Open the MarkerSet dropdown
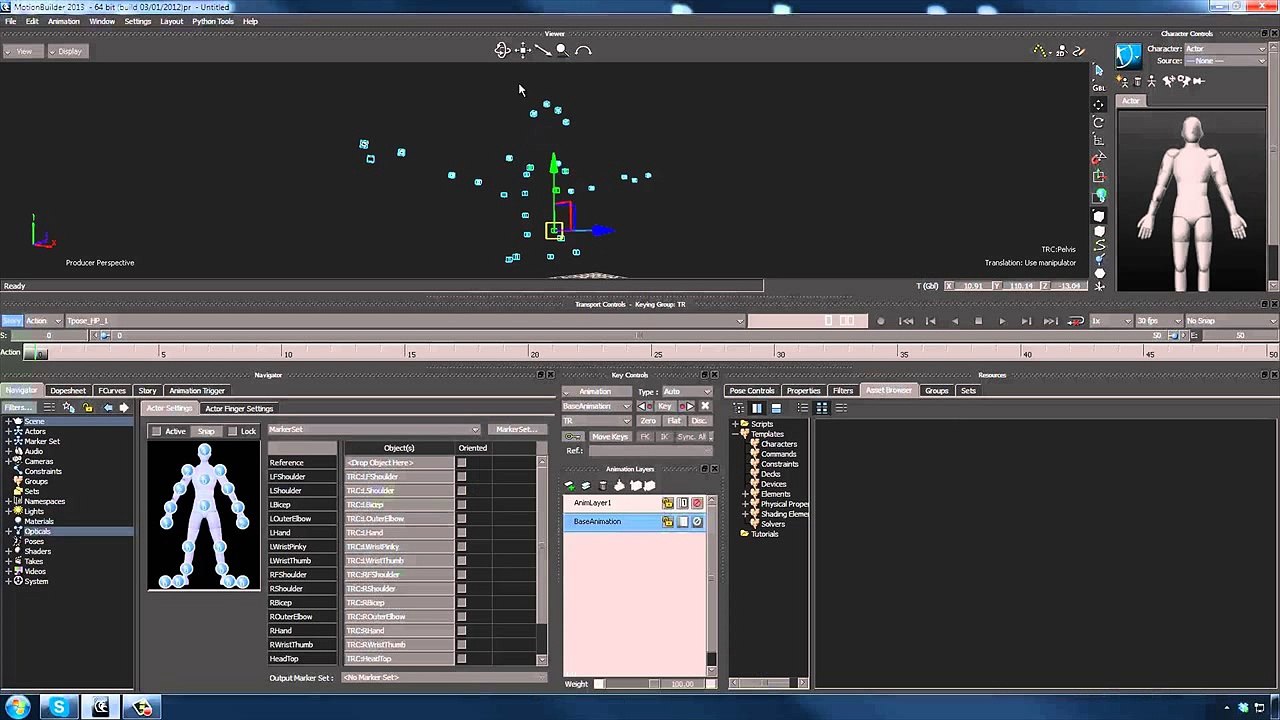 coord(374,430)
